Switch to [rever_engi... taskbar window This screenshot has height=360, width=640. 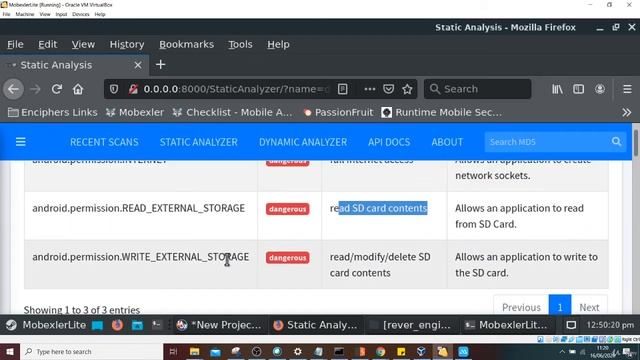pyautogui.click(x=411, y=325)
